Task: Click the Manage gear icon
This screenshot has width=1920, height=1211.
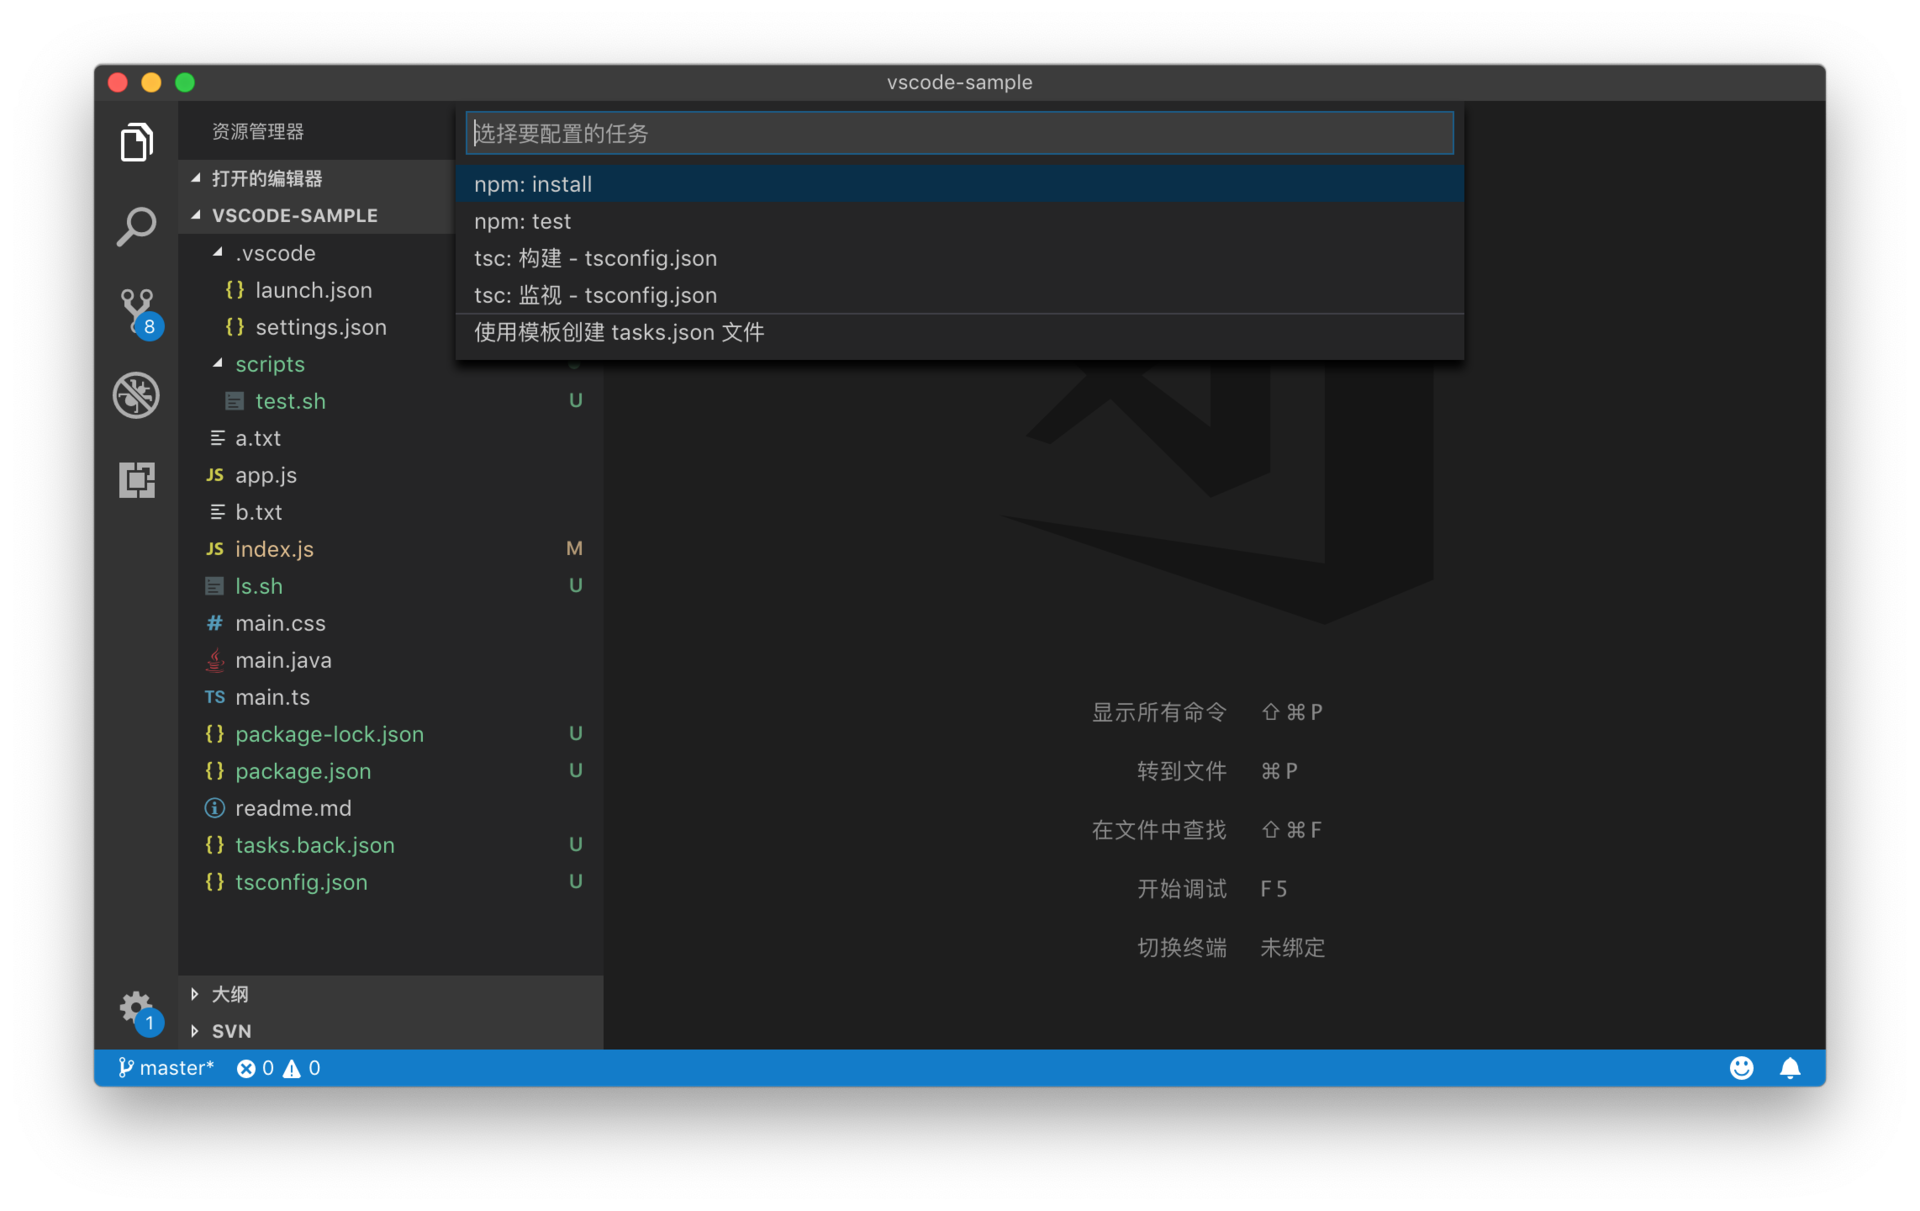Action: coord(135,1006)
